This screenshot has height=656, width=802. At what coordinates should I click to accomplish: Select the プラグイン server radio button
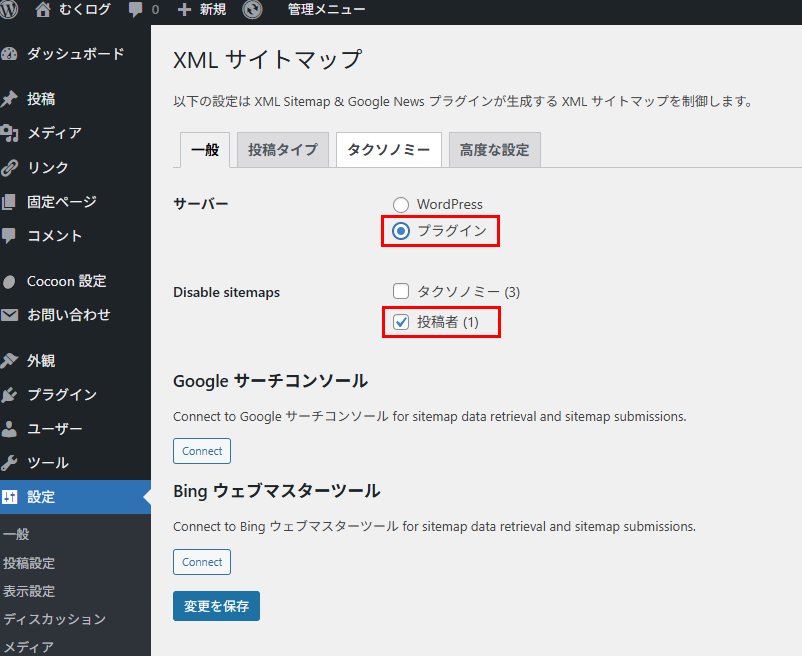401,231
